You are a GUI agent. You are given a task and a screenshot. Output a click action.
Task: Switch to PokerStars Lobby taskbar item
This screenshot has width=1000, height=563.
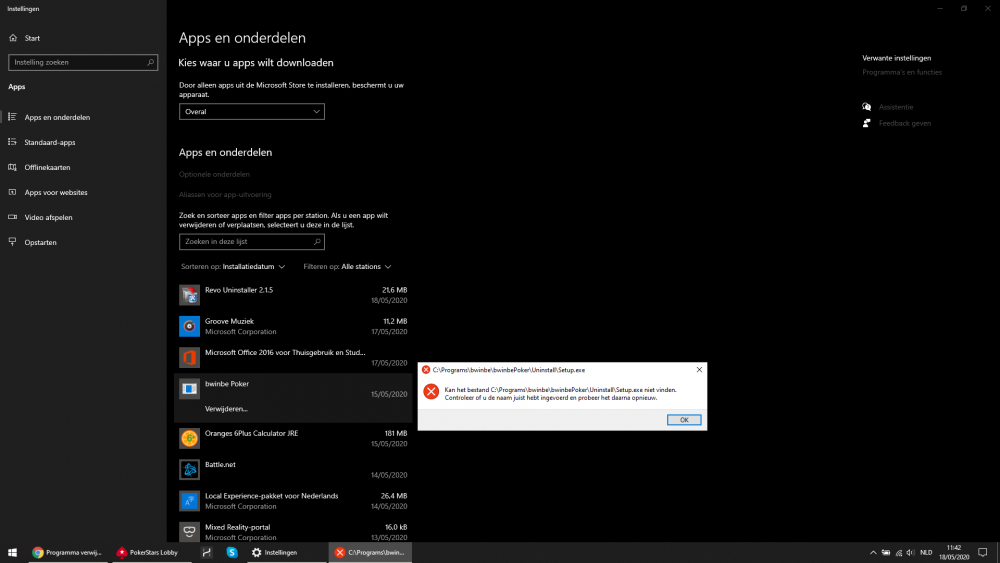click(148, 553)
